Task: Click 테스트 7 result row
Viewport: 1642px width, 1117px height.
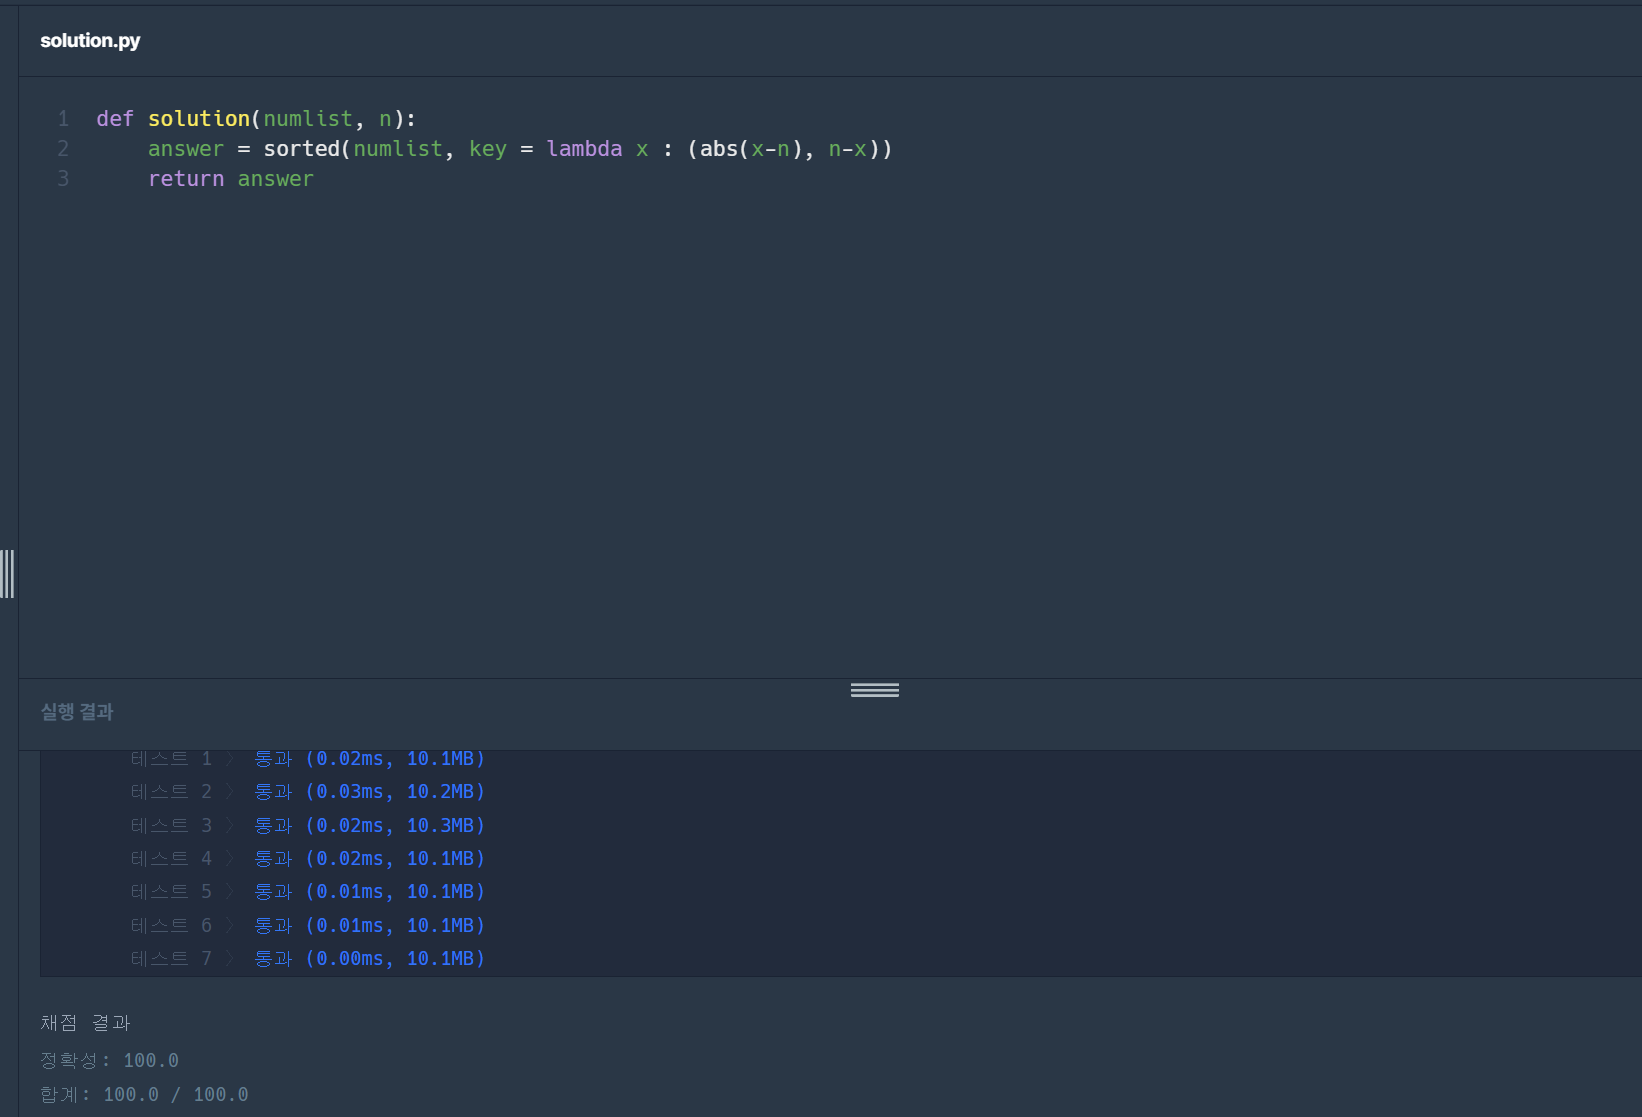Action: click(308, 959)
